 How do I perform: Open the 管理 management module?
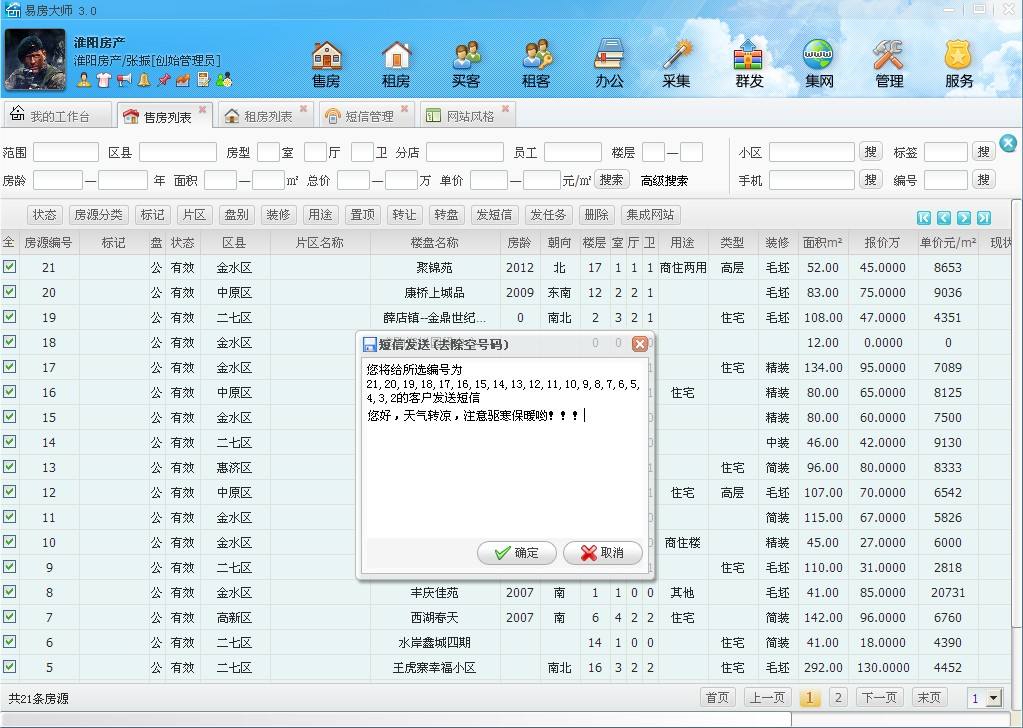[x=888, y=60]
